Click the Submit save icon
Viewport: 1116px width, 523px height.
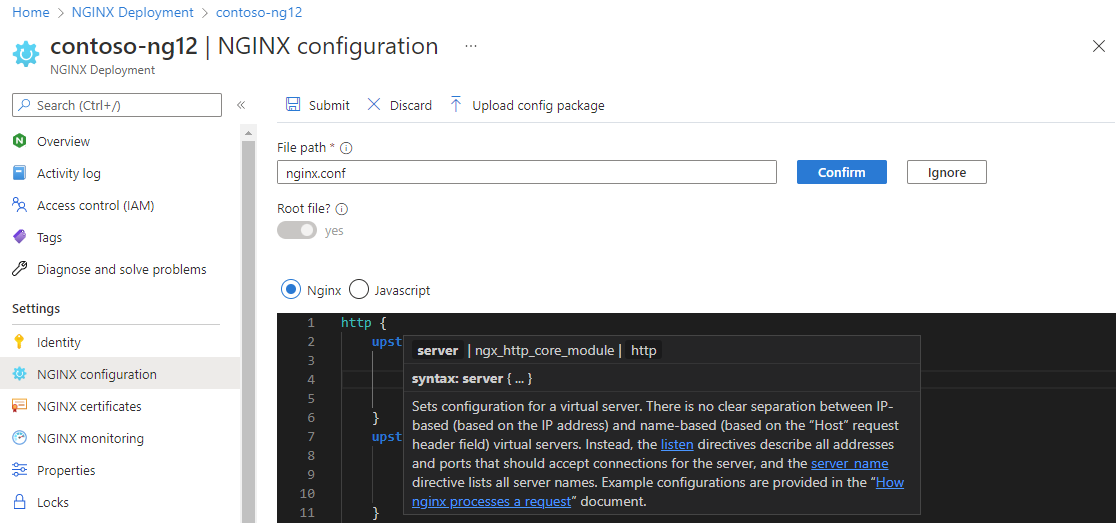(x=293, y=105)
